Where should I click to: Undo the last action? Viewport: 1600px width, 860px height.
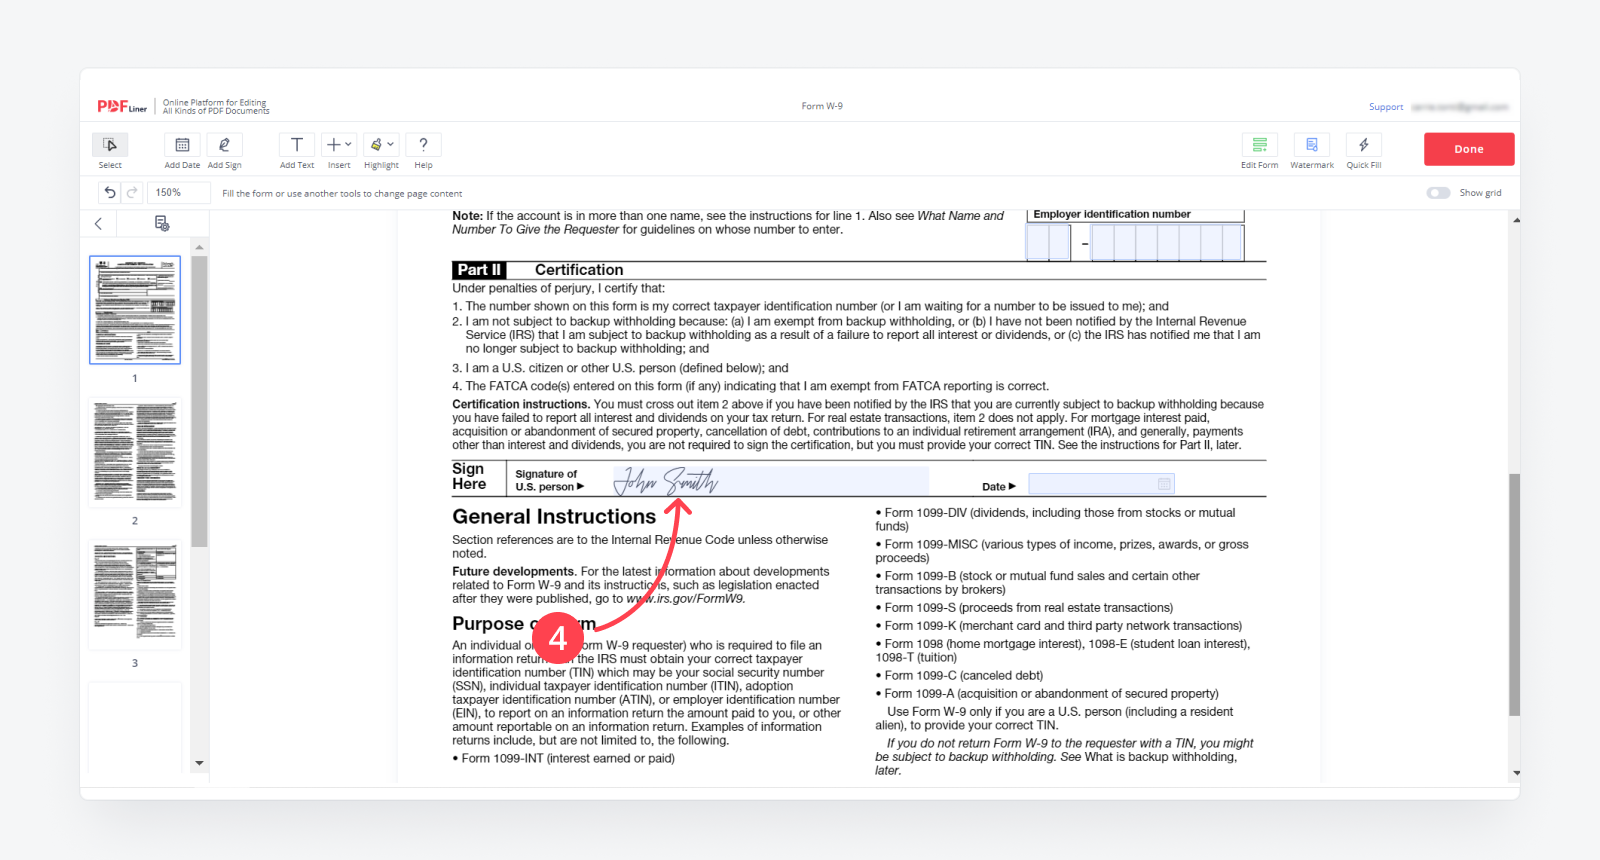(110, 193)
